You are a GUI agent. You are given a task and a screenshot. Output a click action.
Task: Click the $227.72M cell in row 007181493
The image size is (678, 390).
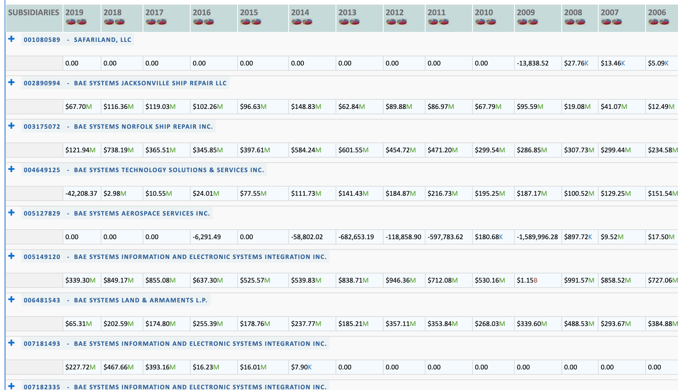click(82, 367)
